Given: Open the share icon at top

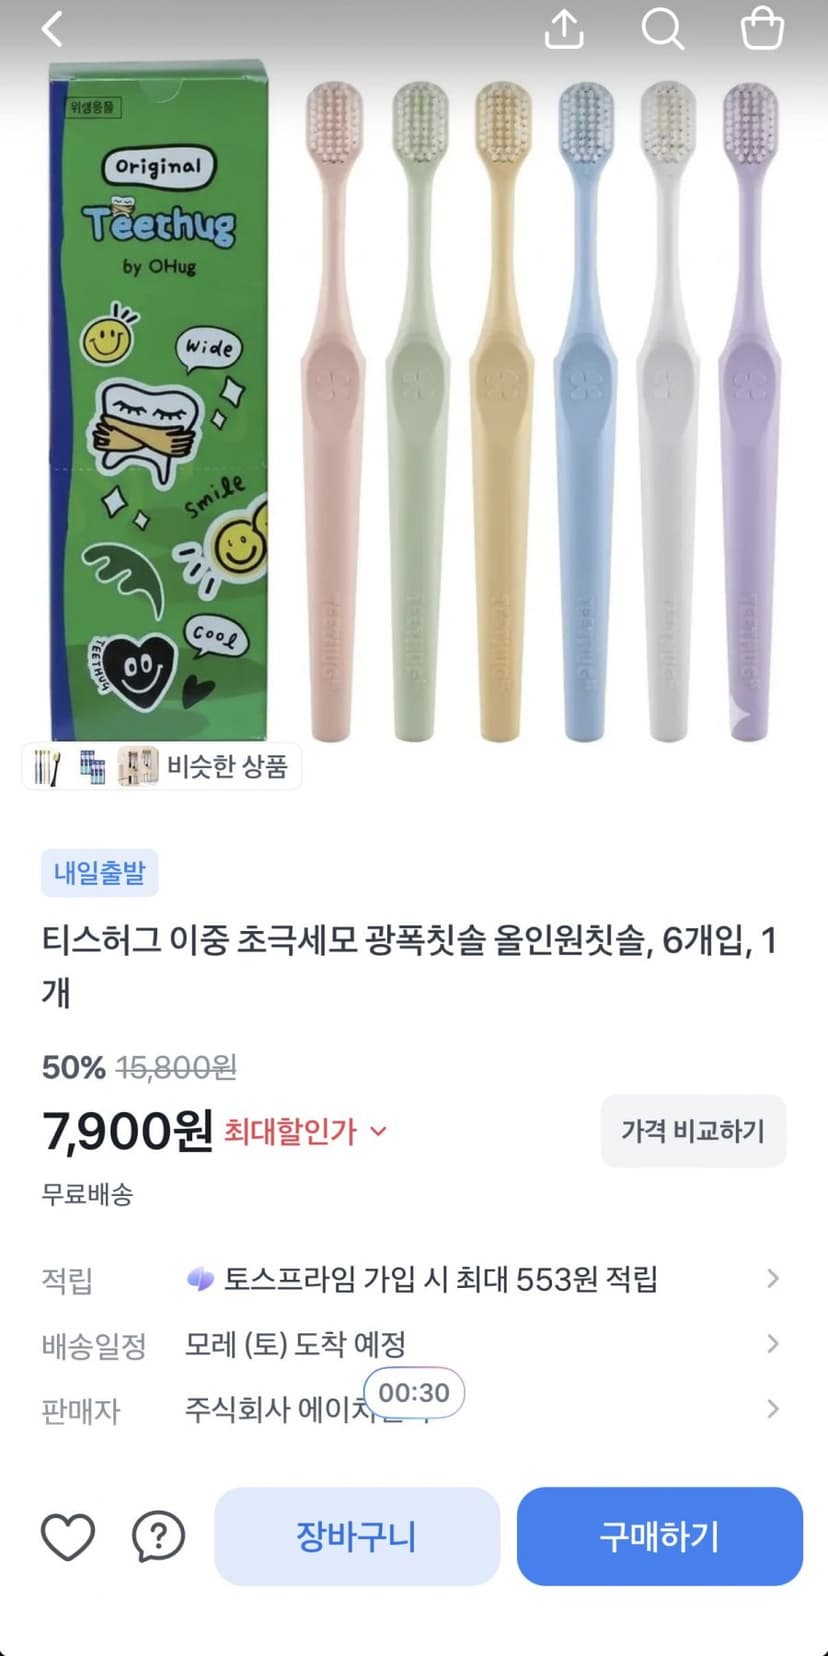Looking at the screenshot, I should pyautogui.click(x=564, y=29).
